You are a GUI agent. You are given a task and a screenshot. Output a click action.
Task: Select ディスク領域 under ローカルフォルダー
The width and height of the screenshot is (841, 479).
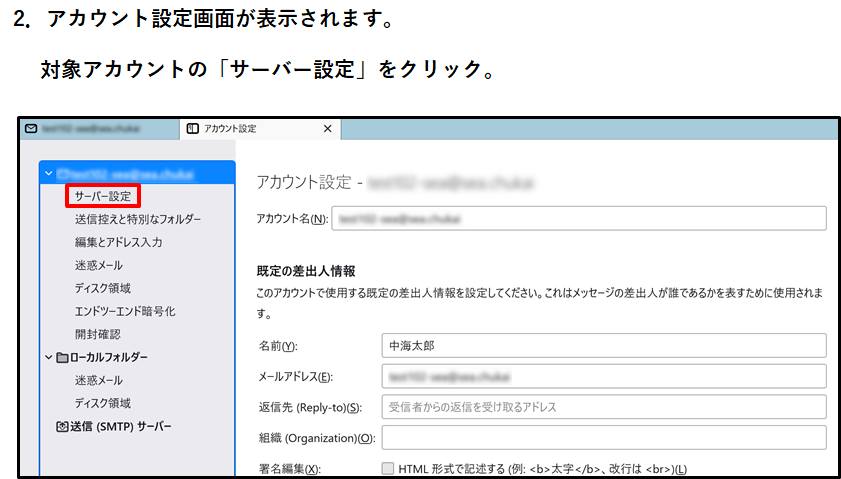[x=102, y=403]
